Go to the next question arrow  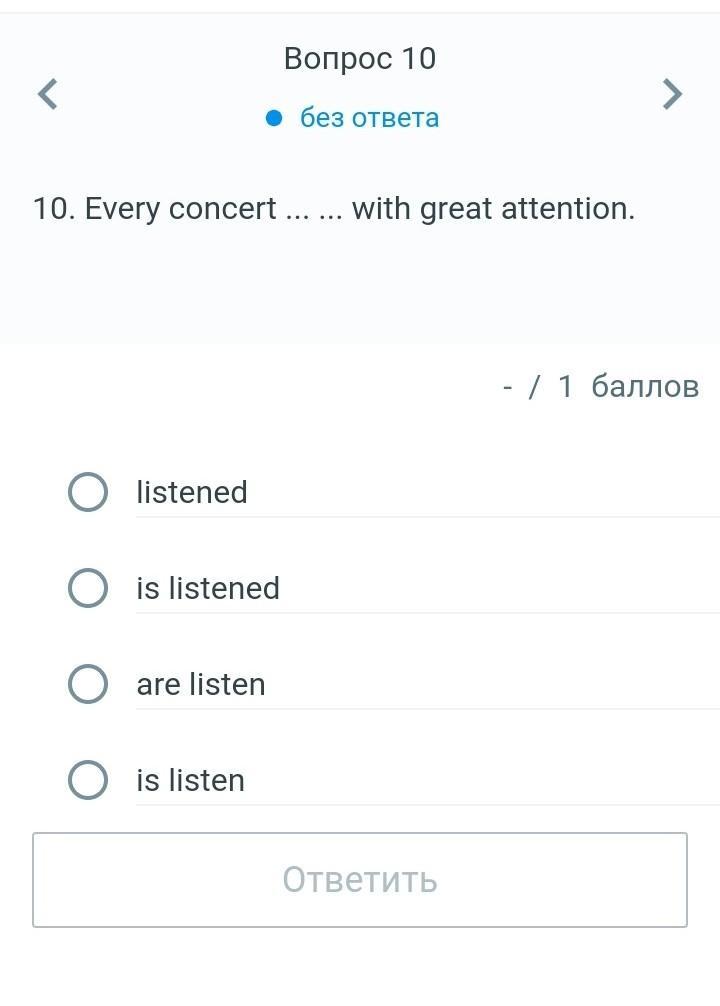(x=673, y=94)
